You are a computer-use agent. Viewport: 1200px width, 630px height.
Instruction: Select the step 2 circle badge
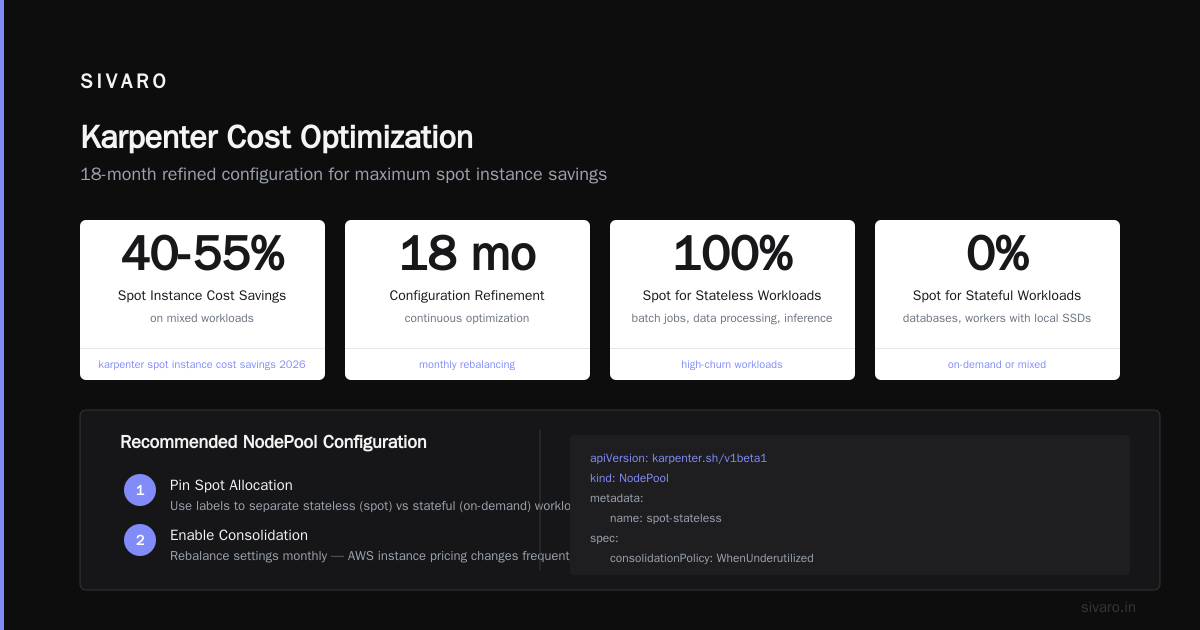click(140, 540)
